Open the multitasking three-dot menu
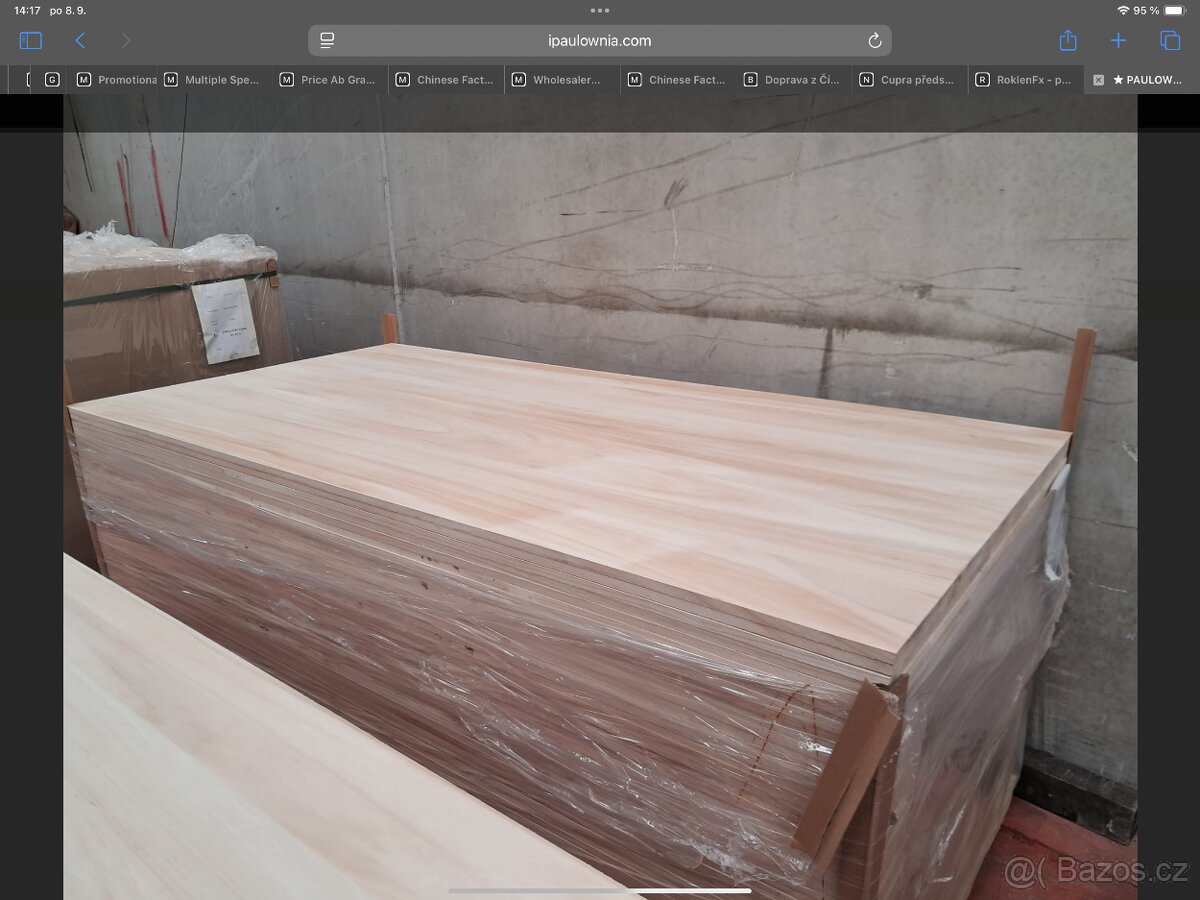The height and width of the screenshot is (900, 1200). click(600, 11)
